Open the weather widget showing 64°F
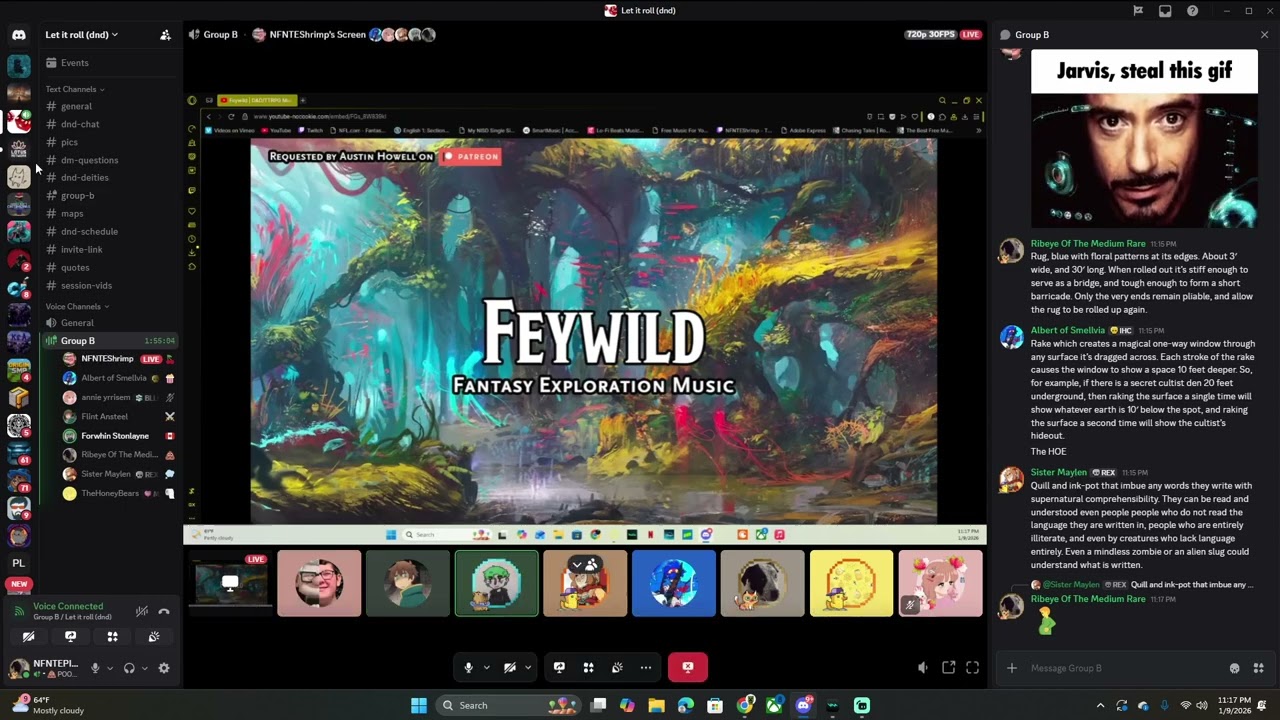1280x720 pixels. coord(48,705)
